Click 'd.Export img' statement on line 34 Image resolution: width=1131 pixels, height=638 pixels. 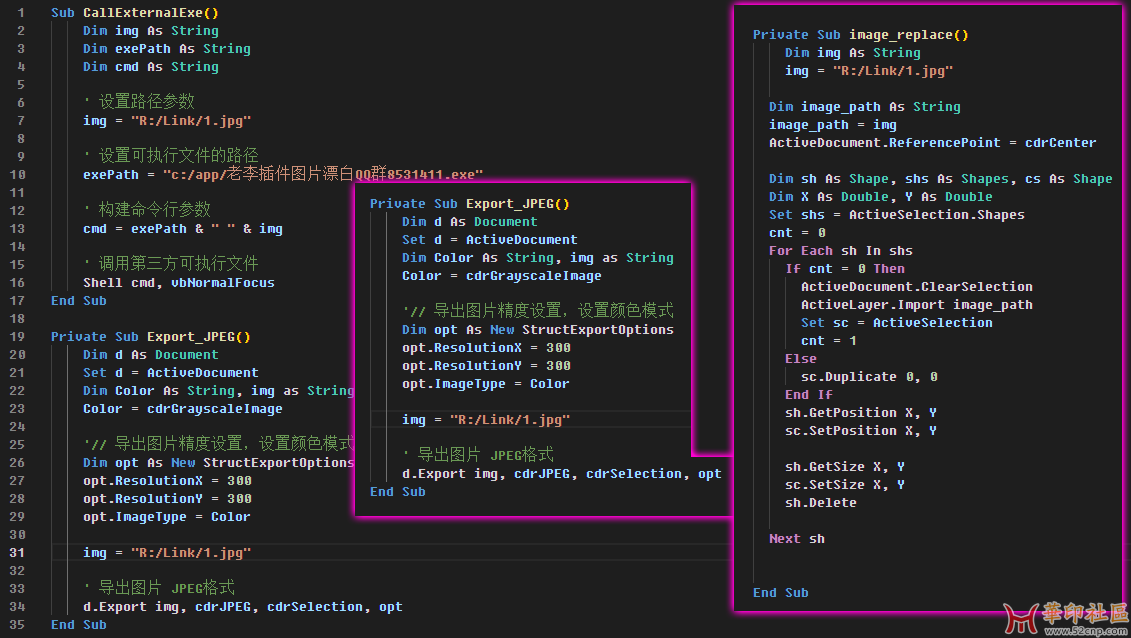[242, 607]
